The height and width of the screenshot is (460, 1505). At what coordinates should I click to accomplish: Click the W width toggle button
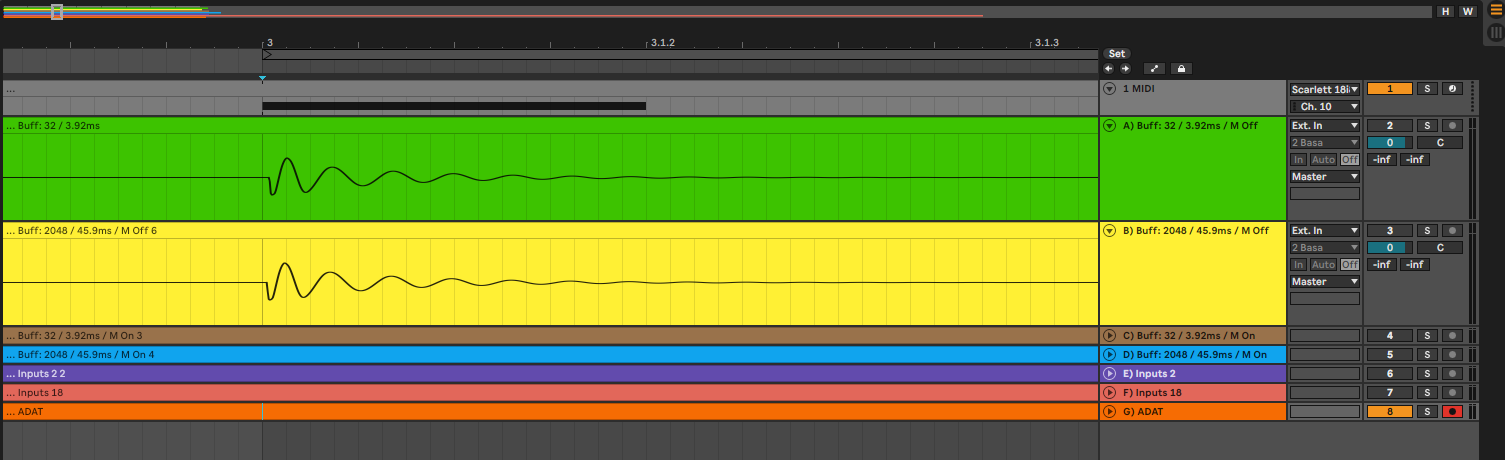click(x=1467, y=11)
